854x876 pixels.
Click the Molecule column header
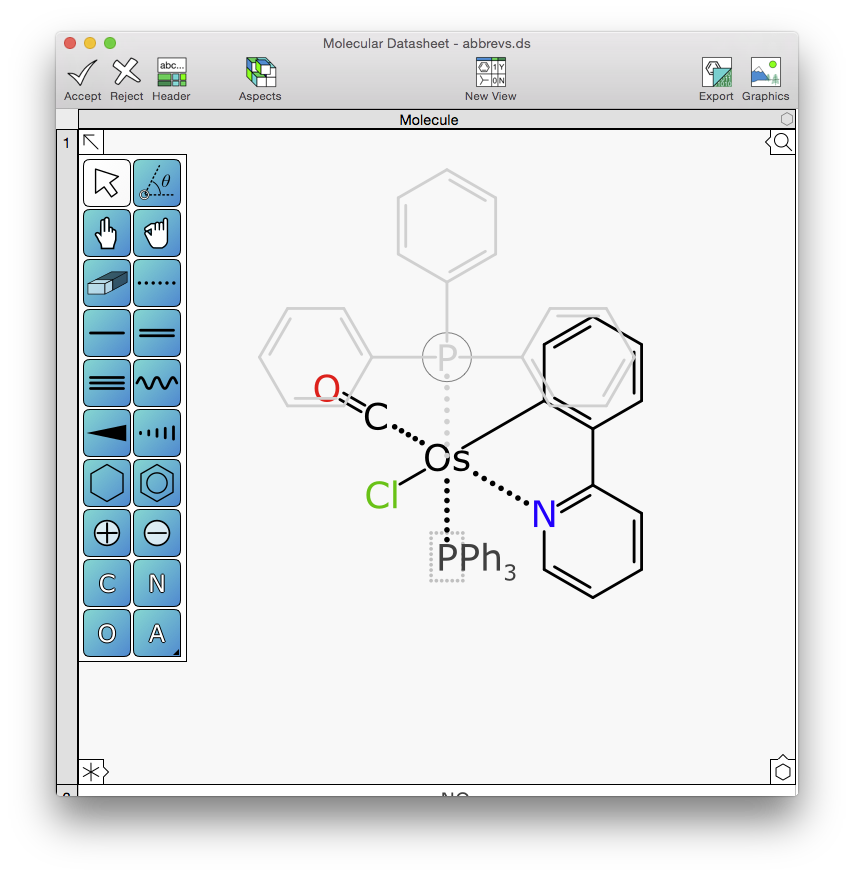click(x=428, y=120)
